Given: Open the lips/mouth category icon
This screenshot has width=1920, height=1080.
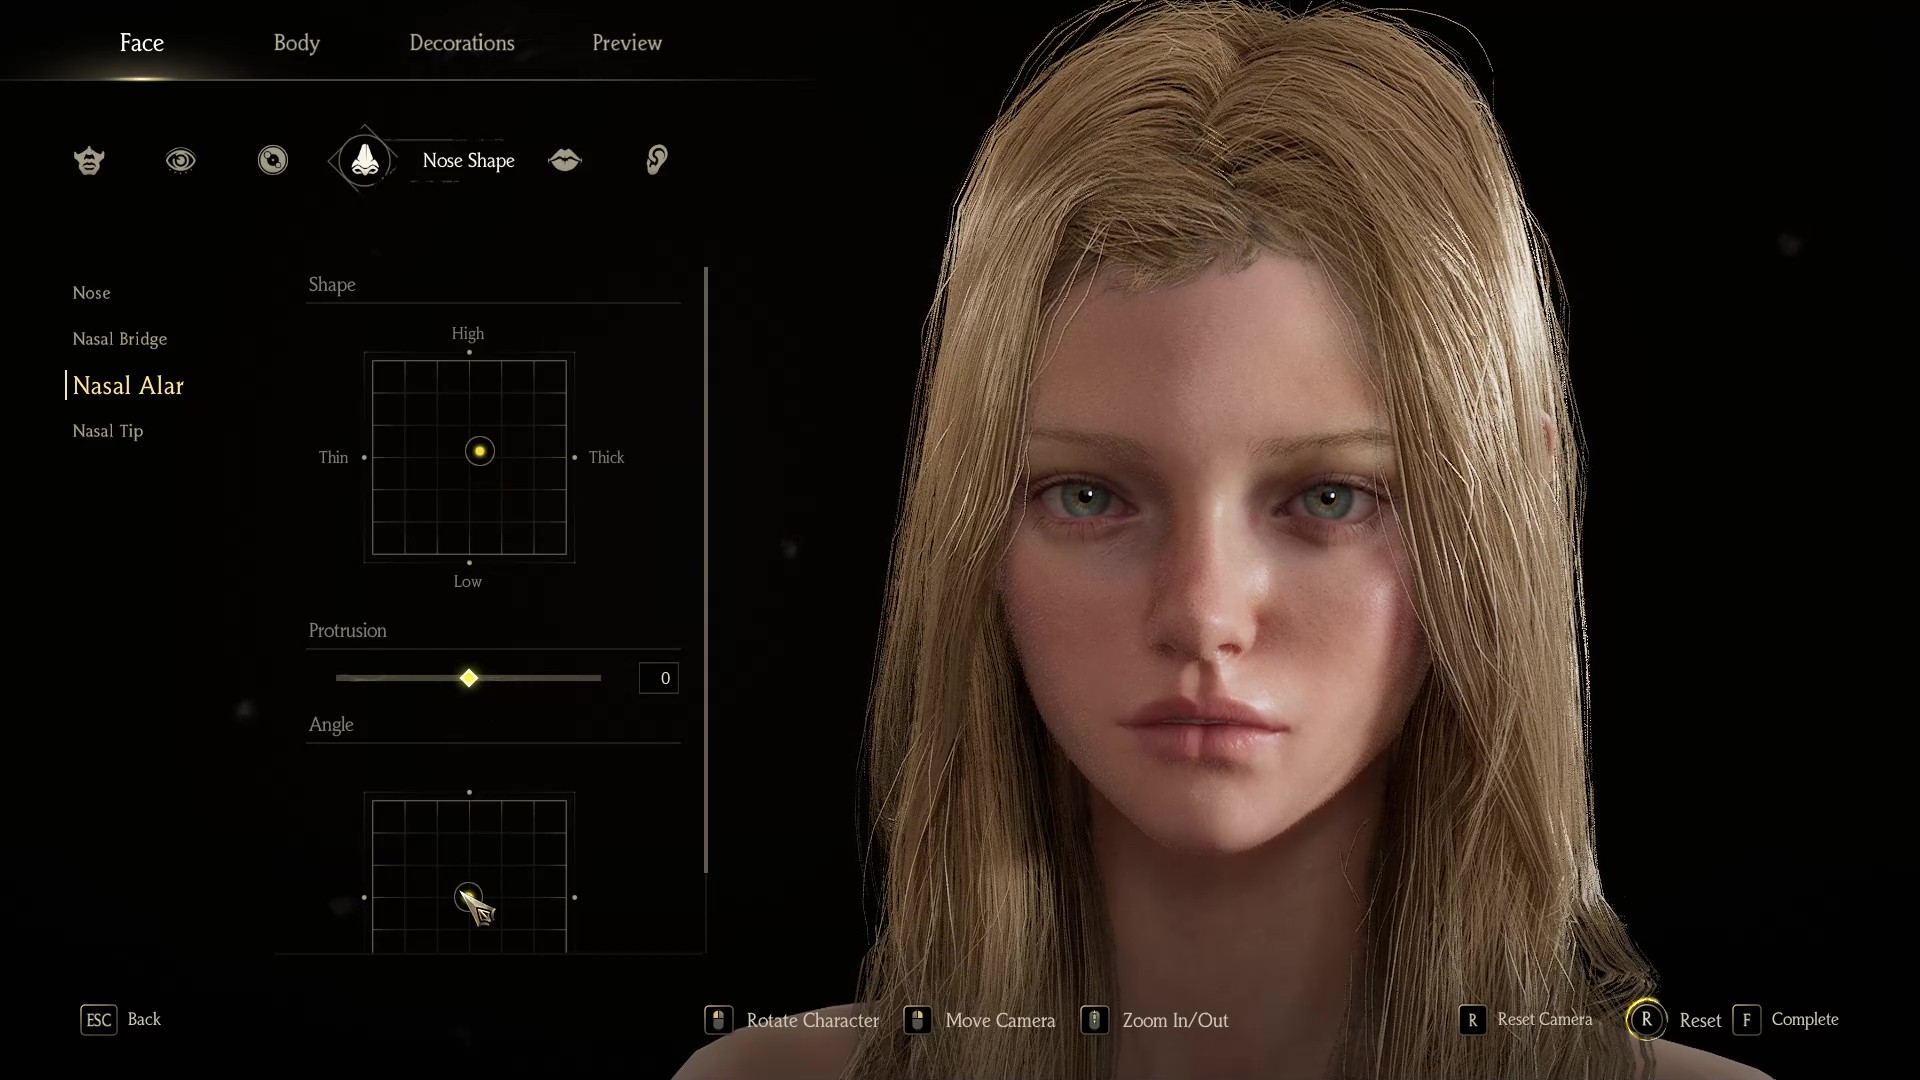Looking at the screenshot, I should coord(565,160).
